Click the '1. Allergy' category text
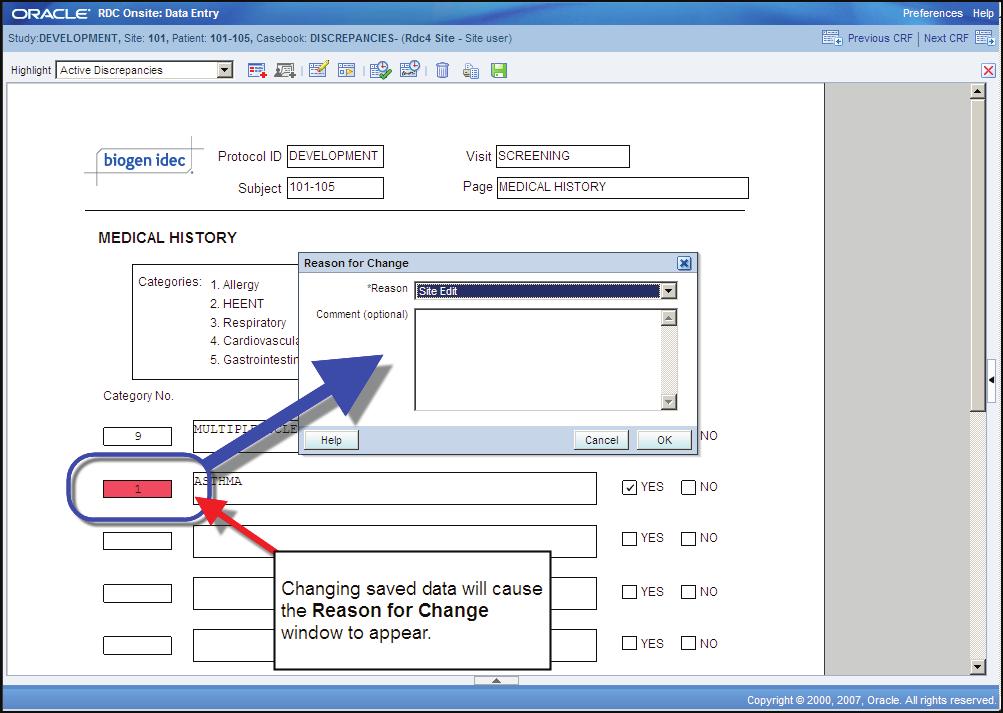Image resolution: width=1003 pixels, height=713 pixels. pyautogui.click(x=235, y=285)
